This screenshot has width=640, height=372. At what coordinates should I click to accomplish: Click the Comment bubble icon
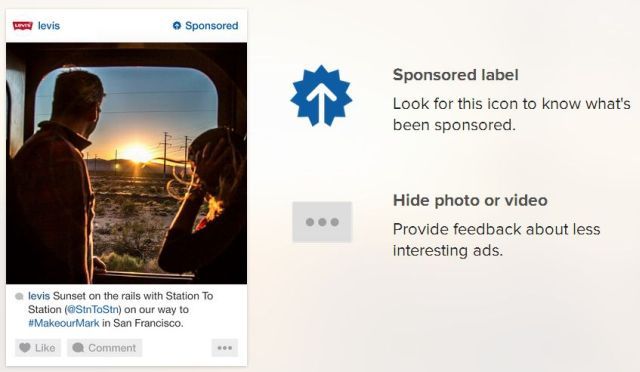coord(78,347)
